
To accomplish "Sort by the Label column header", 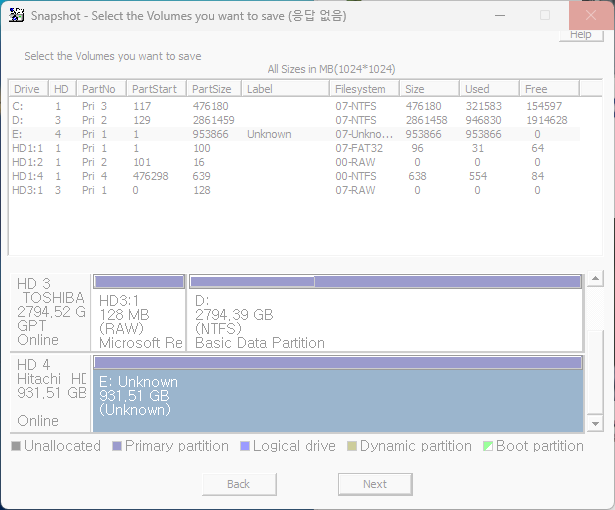I will tap(285, 89).
